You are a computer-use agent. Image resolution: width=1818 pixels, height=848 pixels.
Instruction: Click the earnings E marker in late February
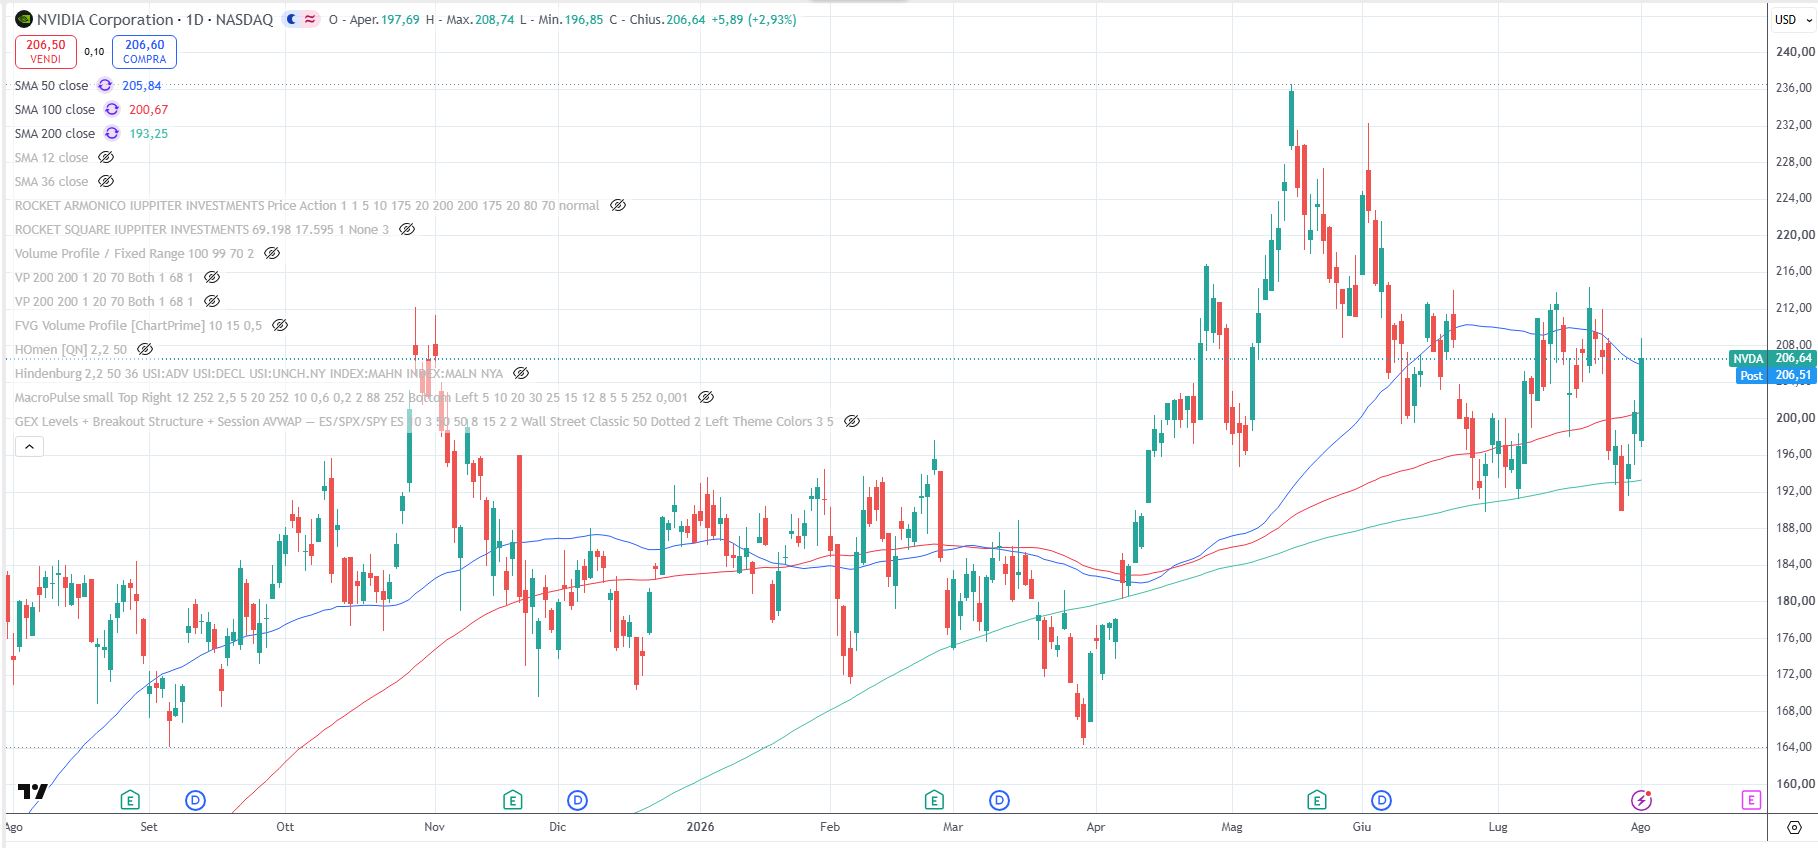pyautogui.click(x=934, y=800)
